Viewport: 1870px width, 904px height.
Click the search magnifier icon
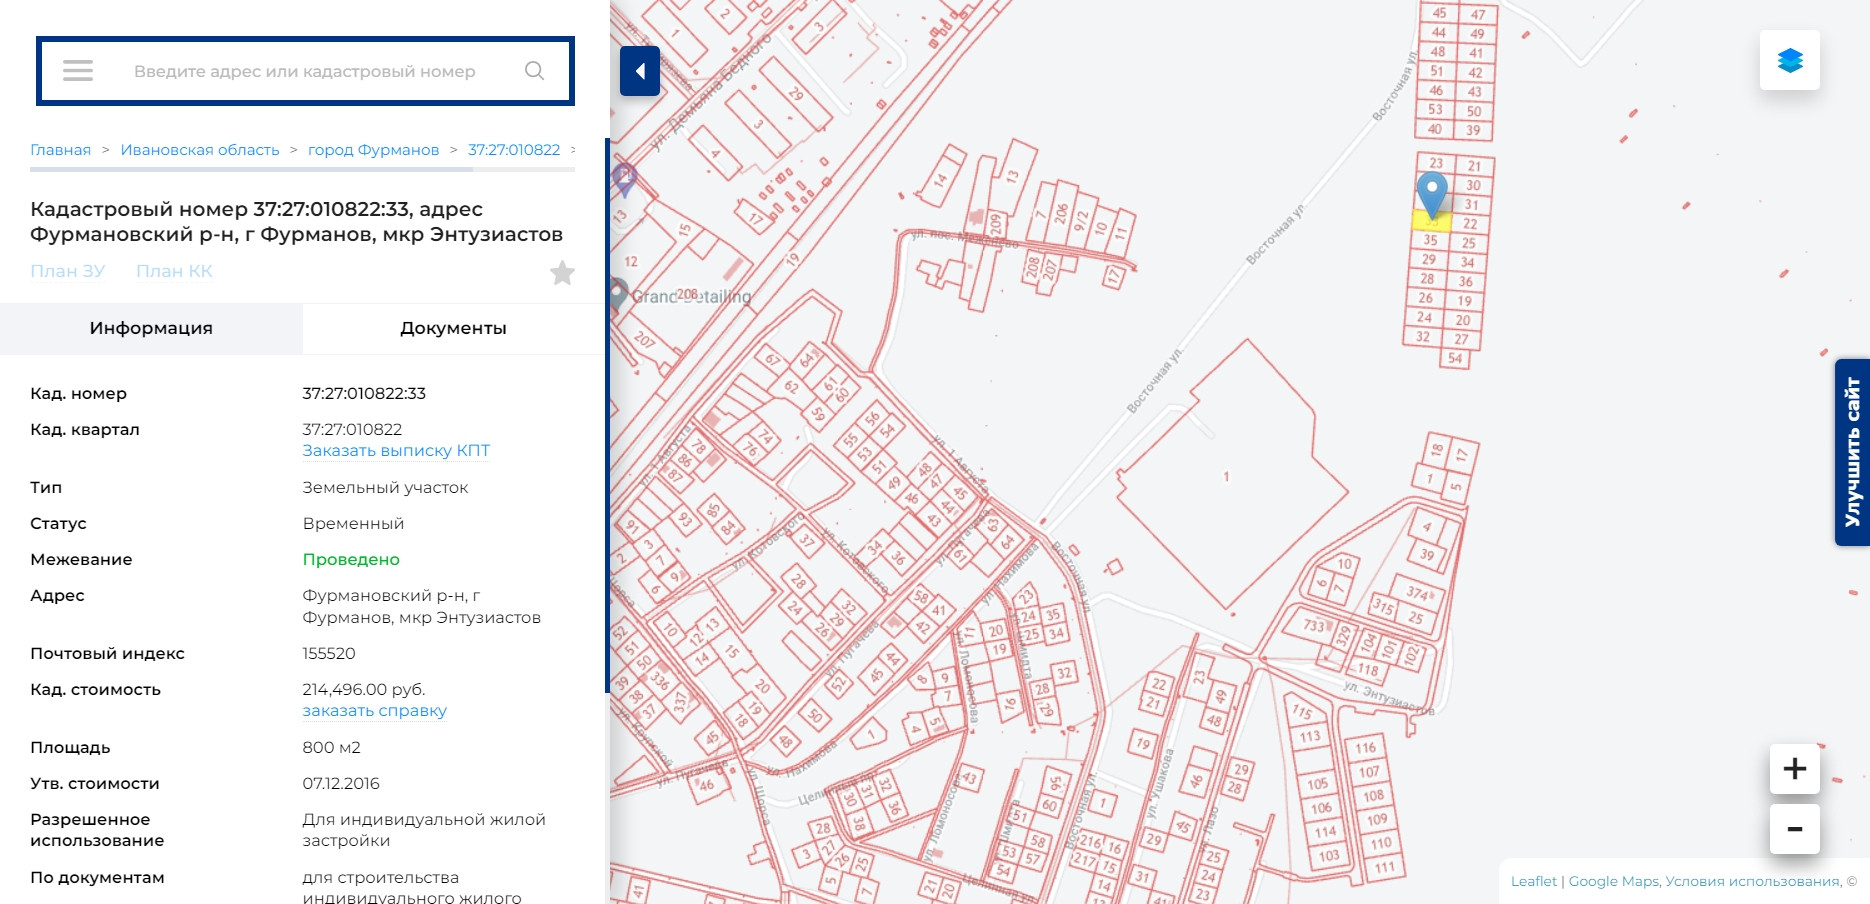coord(534,71)
